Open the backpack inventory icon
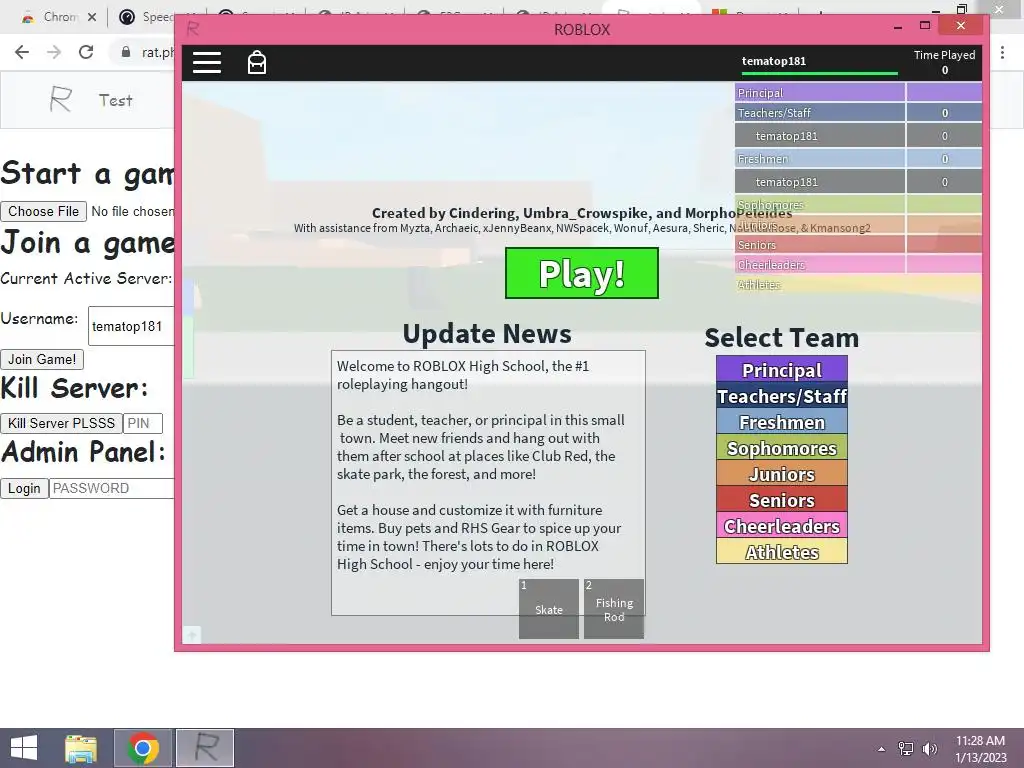 (x=257, y=63)
